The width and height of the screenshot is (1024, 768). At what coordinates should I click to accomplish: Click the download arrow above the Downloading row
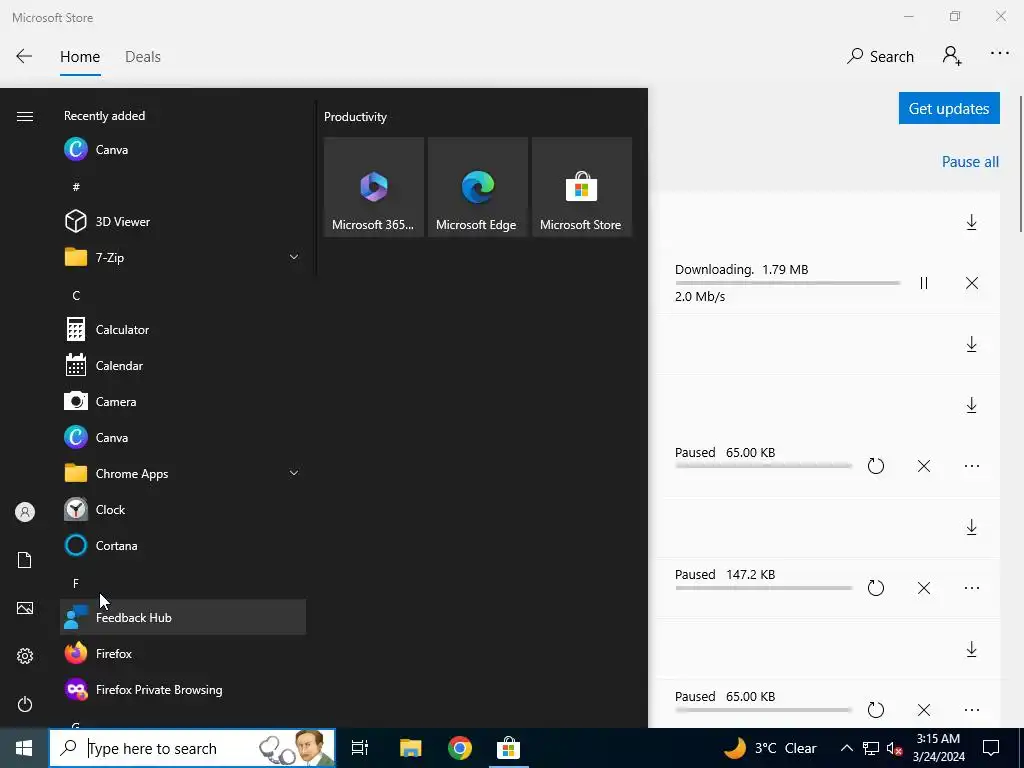[971, 222]
